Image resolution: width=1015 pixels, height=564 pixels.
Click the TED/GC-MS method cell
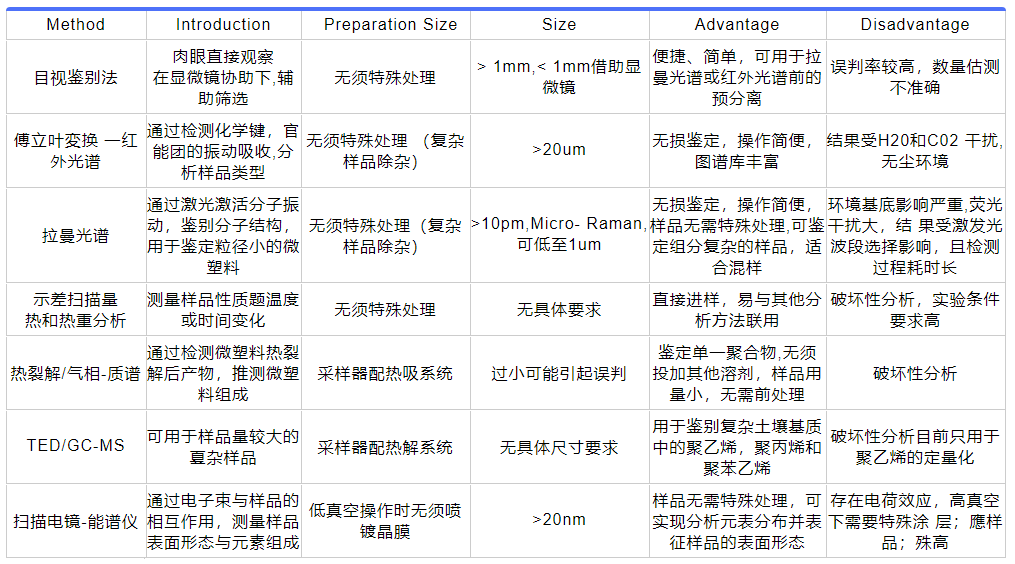(x=75, y=446)
